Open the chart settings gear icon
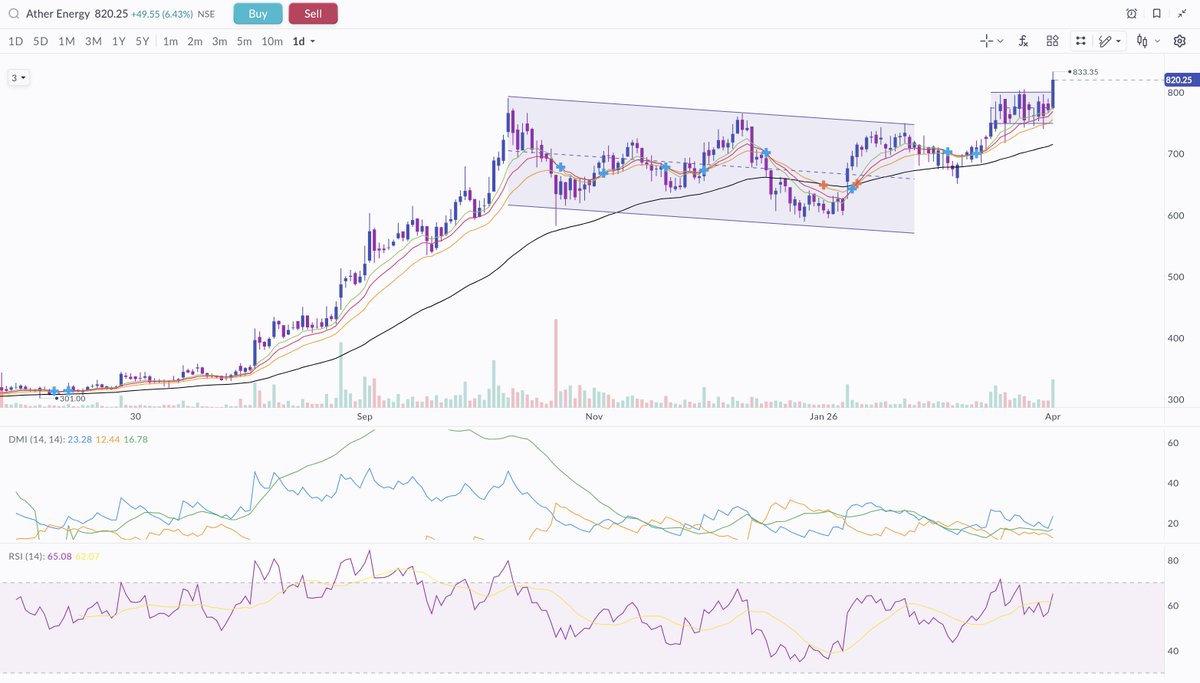 pyautogui.click(x=1180, y=41)
